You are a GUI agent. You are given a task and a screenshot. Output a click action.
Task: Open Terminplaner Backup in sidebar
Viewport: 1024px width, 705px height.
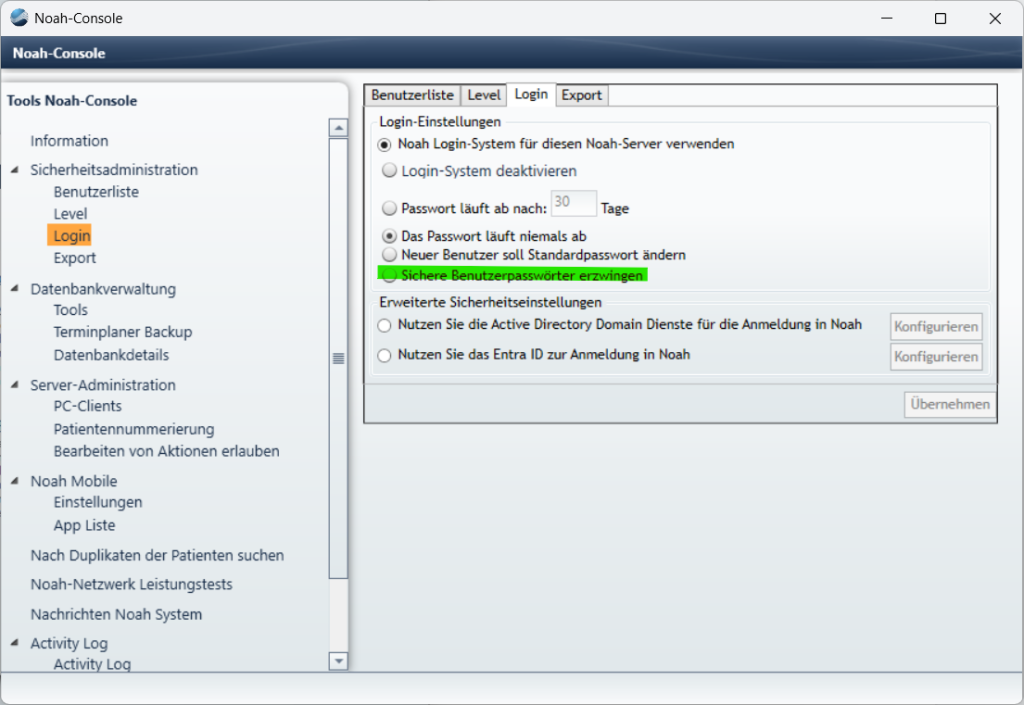tap(123, 332)
